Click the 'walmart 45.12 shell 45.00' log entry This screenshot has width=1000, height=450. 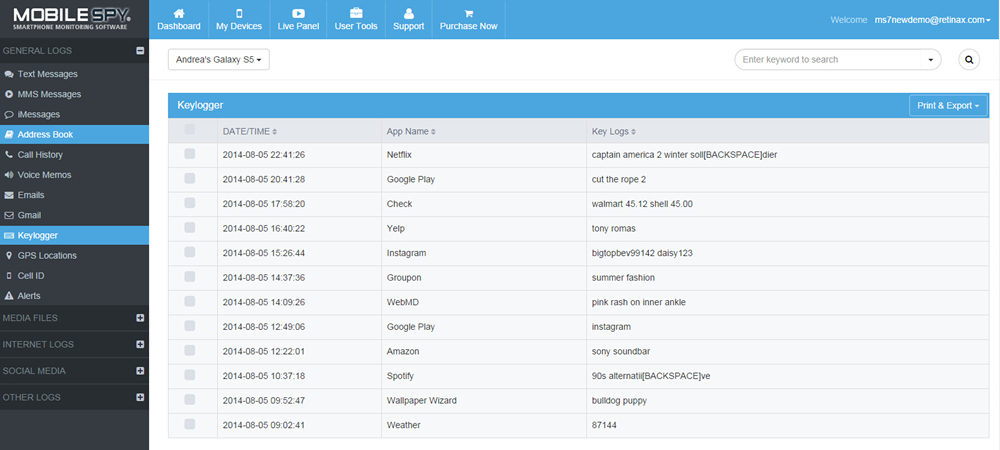pyautogui.click(x=642, y=204)
